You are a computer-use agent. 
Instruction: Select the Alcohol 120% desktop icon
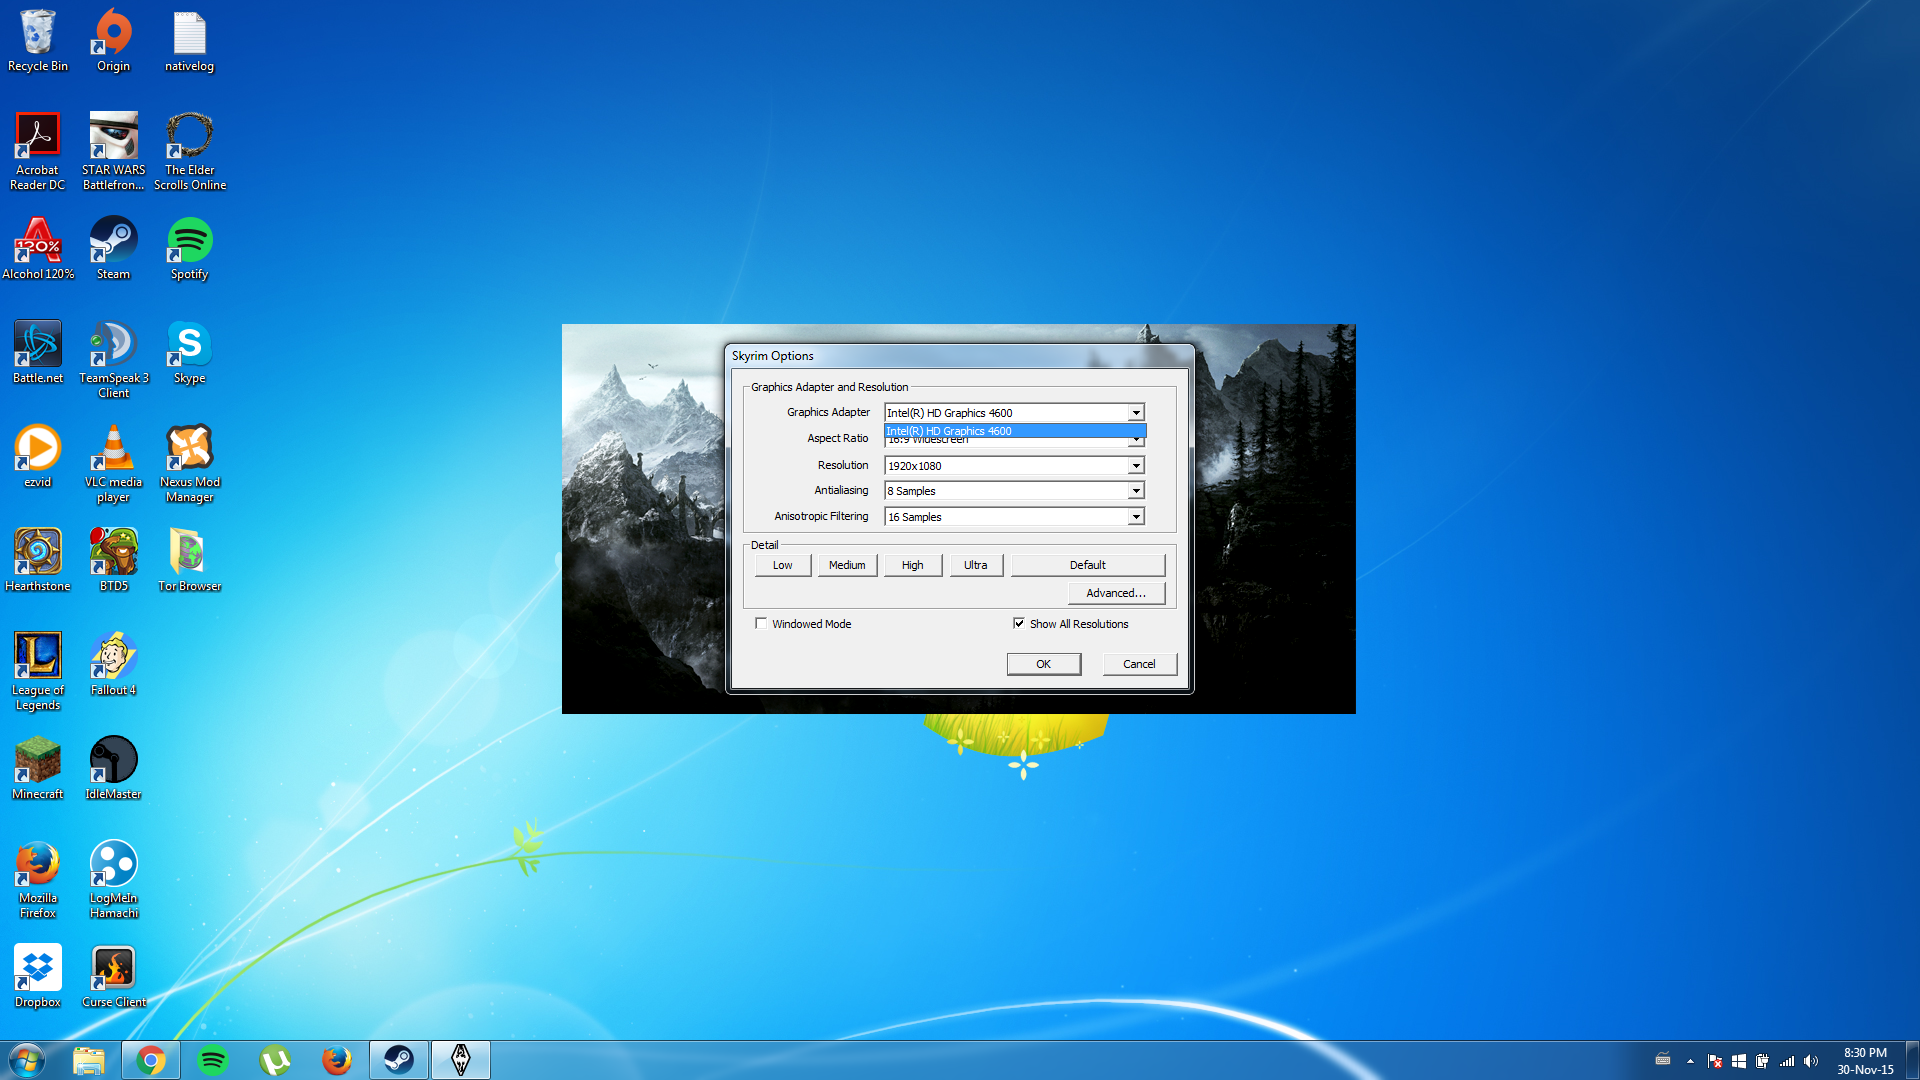coord(38,249)
